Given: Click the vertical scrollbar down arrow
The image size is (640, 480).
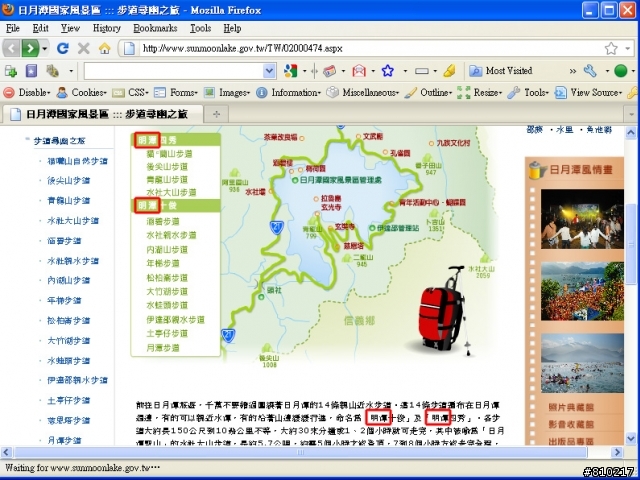Looking at the screenshot, I should pyautogui.click(x=631, y=439).
